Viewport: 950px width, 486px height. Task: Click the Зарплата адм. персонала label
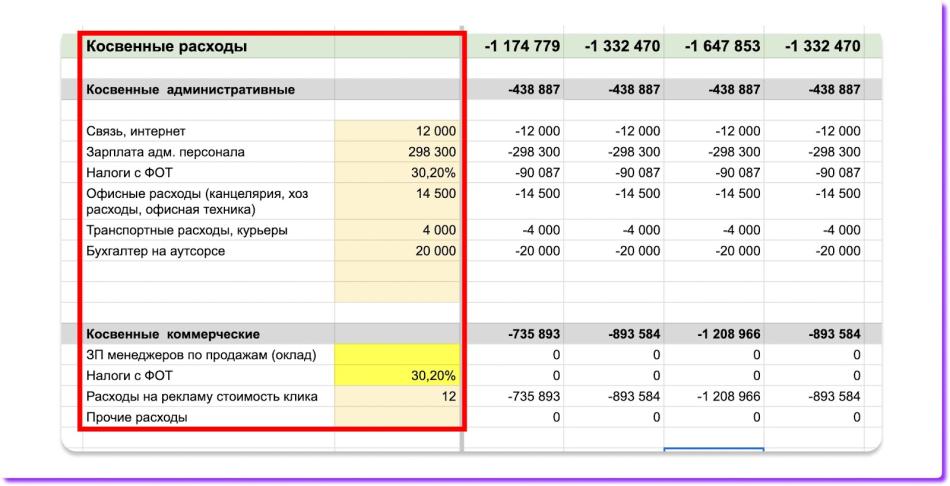(x=165, y=152)
